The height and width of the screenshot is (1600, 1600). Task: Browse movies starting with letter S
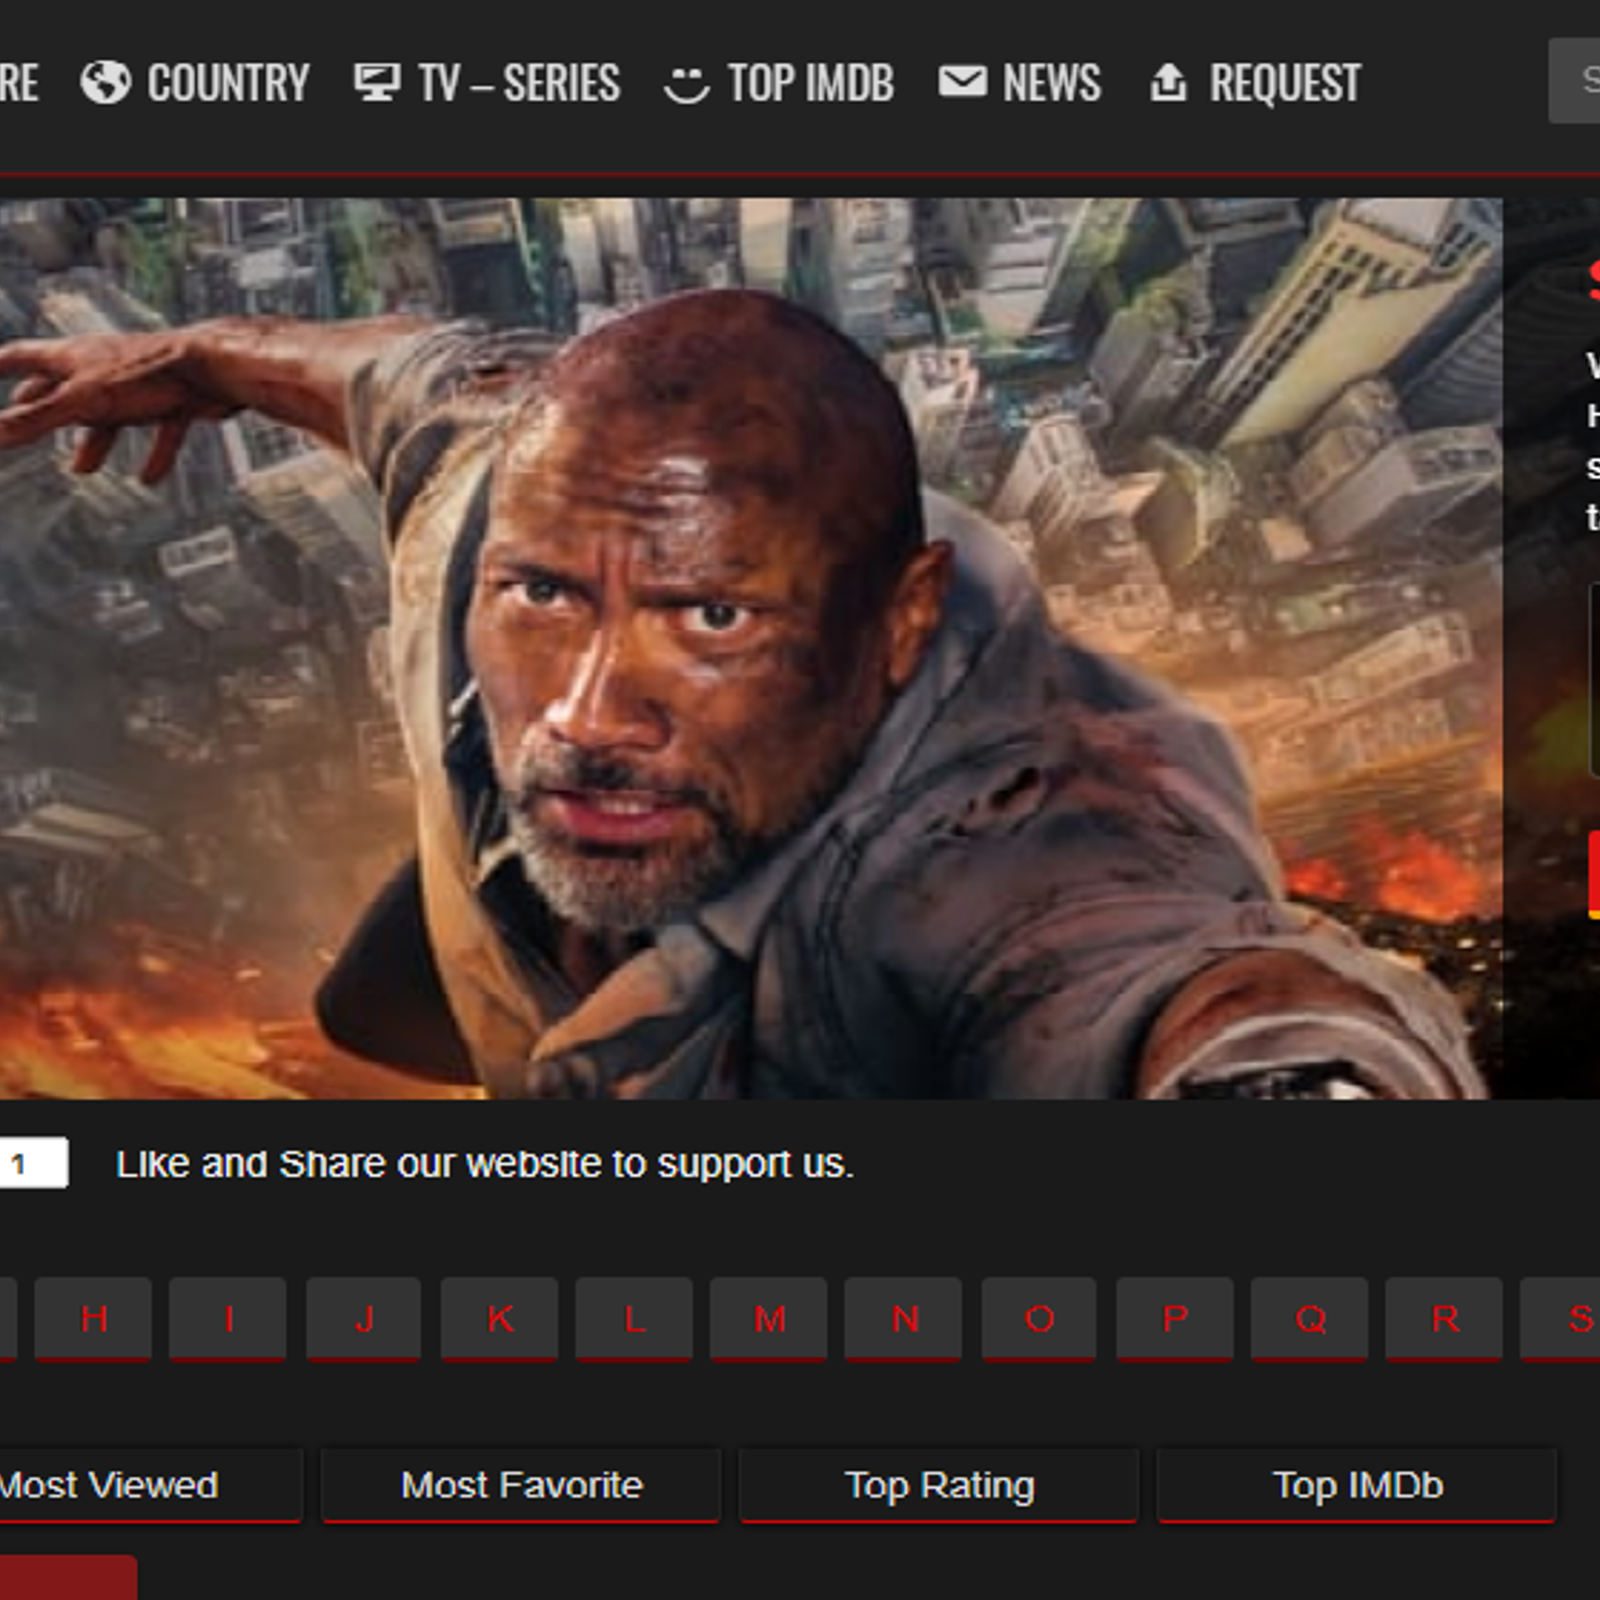1561,1319
